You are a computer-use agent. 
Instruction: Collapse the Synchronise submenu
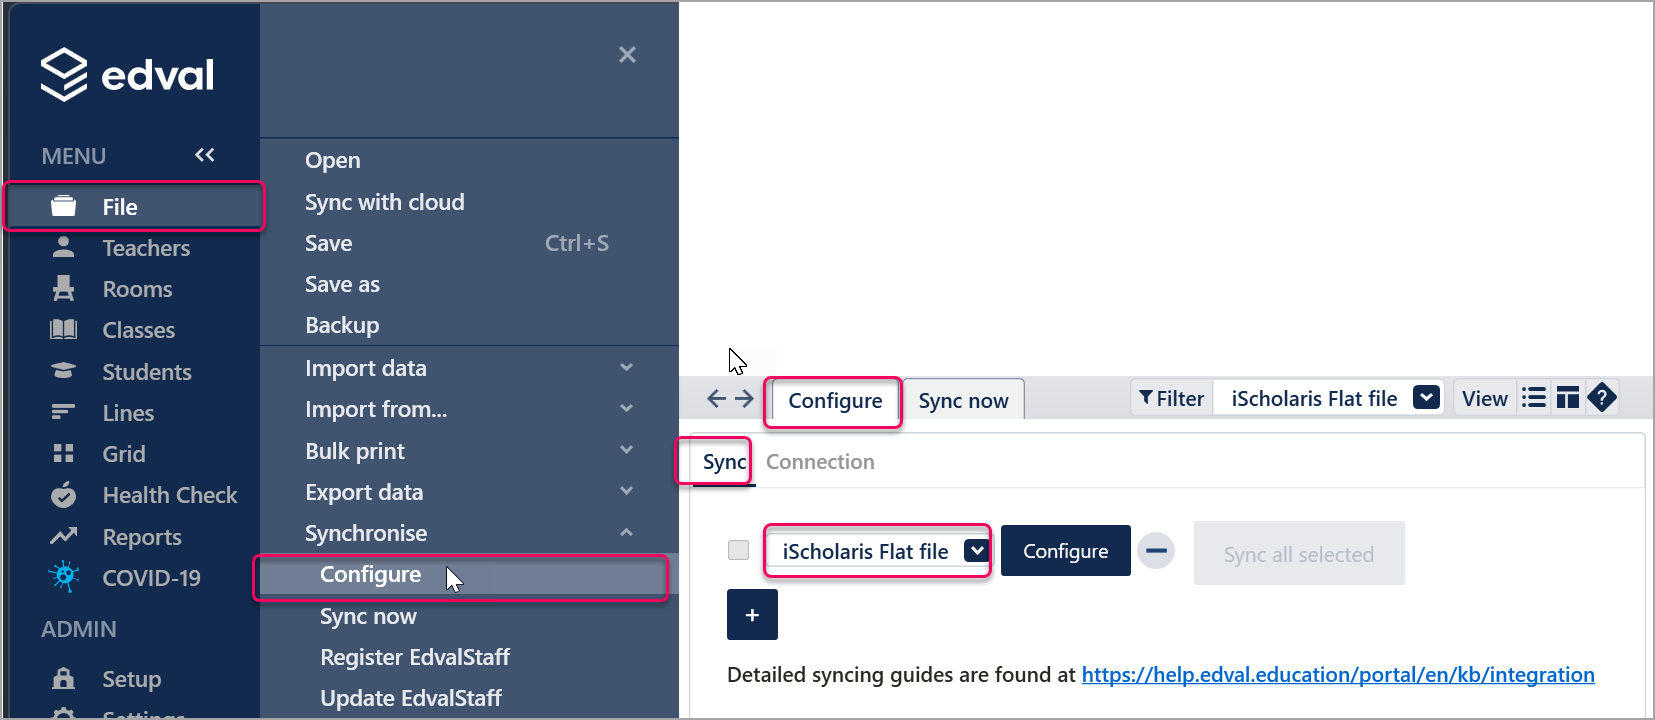(626, 533)
